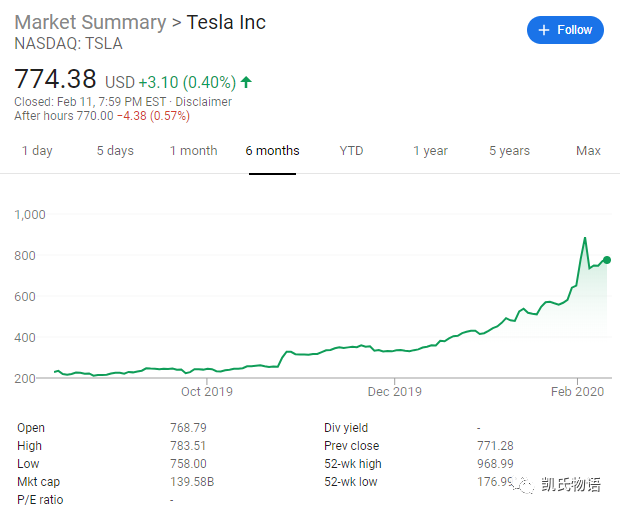Select the 1 month tab
This screenshot has height=511, width=620.
[x=193, y=151]
